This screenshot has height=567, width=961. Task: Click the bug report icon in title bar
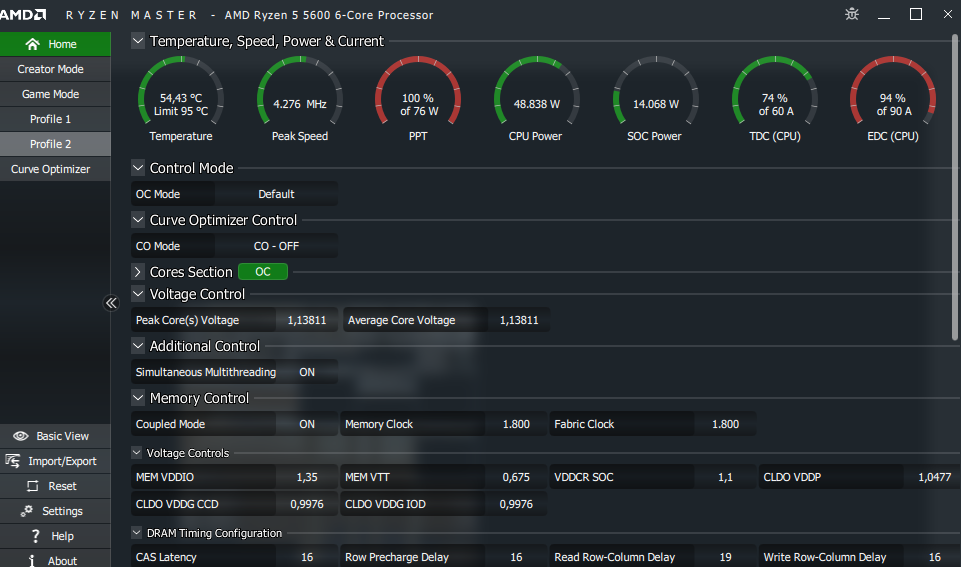coord(851,14)
